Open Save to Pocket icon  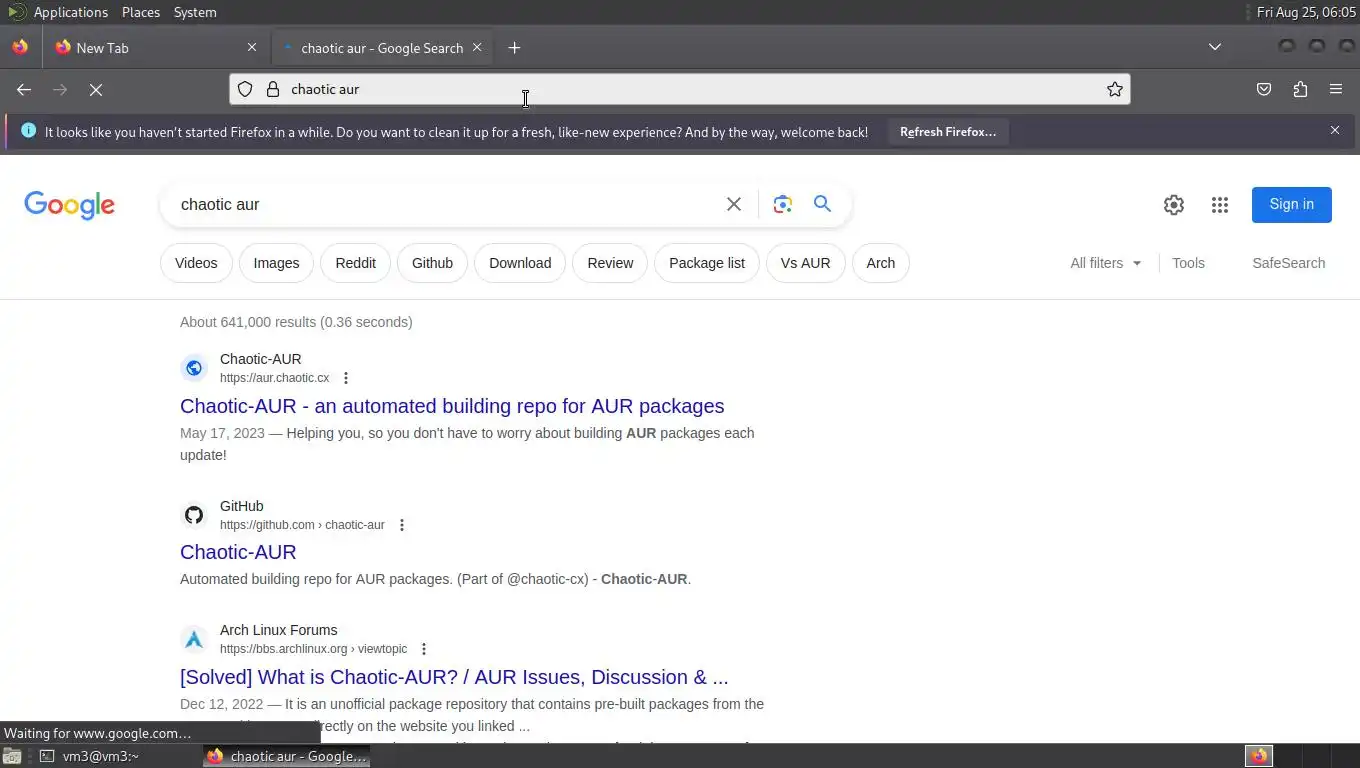click(1264, 90)
